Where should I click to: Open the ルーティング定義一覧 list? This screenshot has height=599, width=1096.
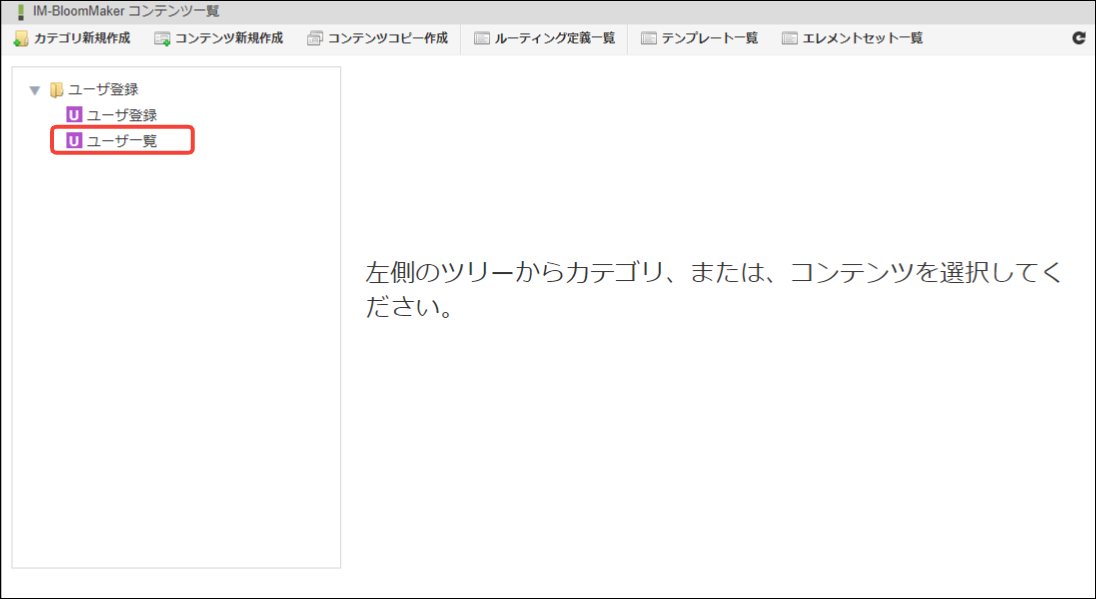(x=545, y=38)
